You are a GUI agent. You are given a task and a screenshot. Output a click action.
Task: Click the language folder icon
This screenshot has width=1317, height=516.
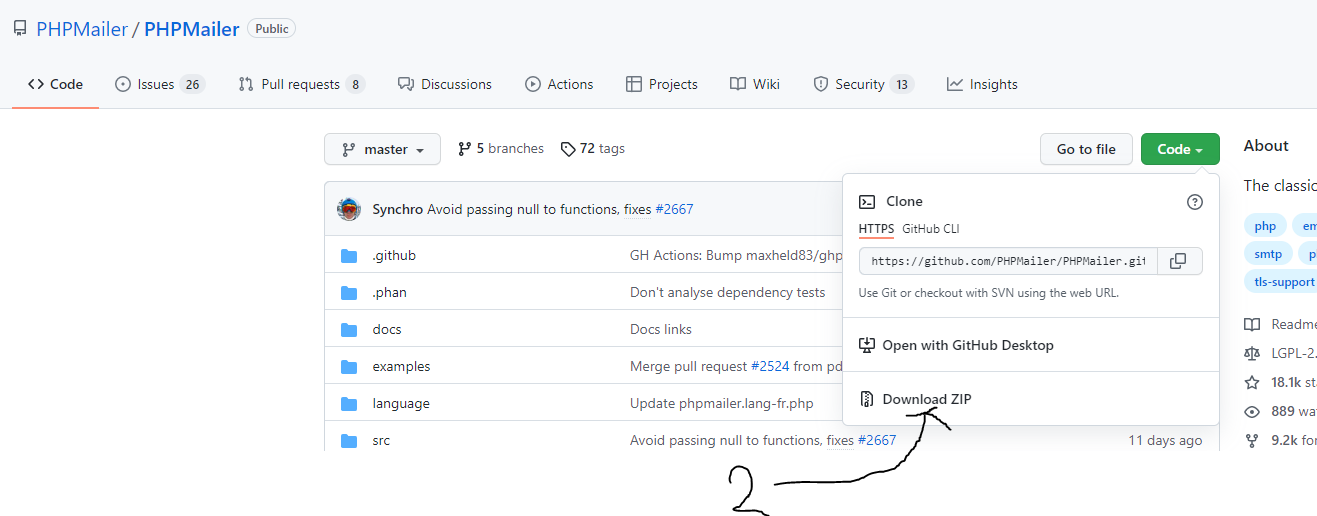349,403
